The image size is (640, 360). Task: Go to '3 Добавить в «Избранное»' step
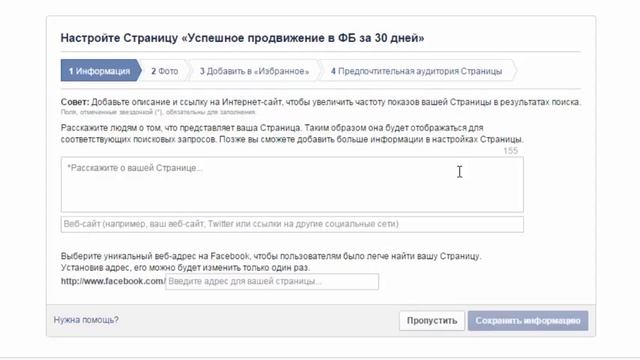click(x=254, y=71)
